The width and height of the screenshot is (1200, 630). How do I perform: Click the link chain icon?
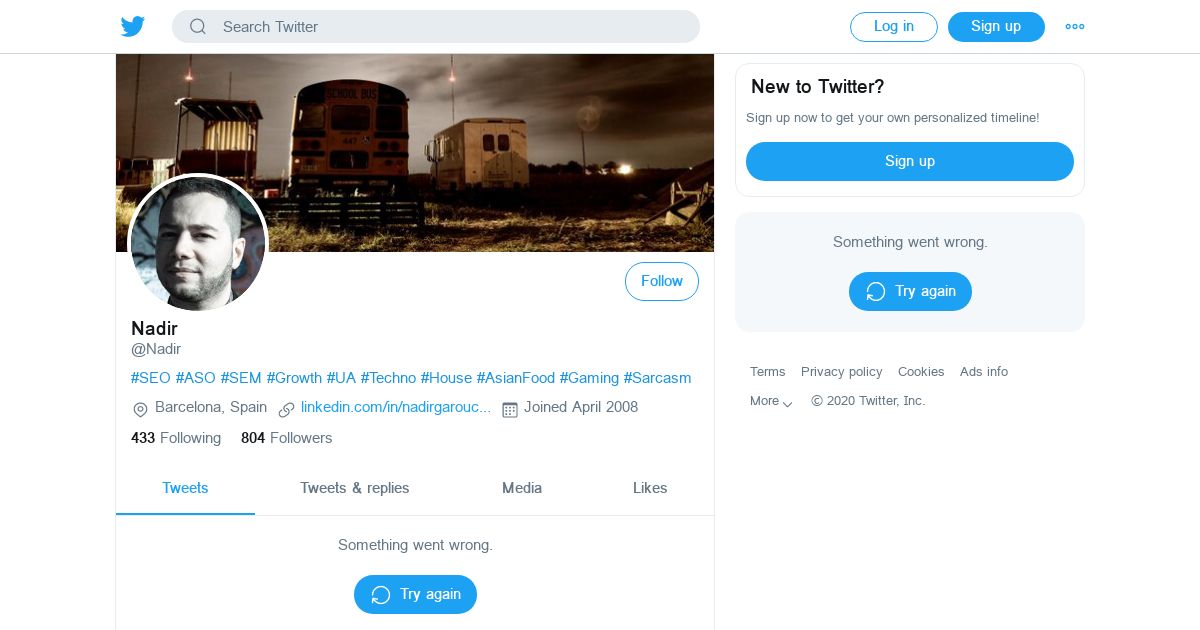pos(287,409)
